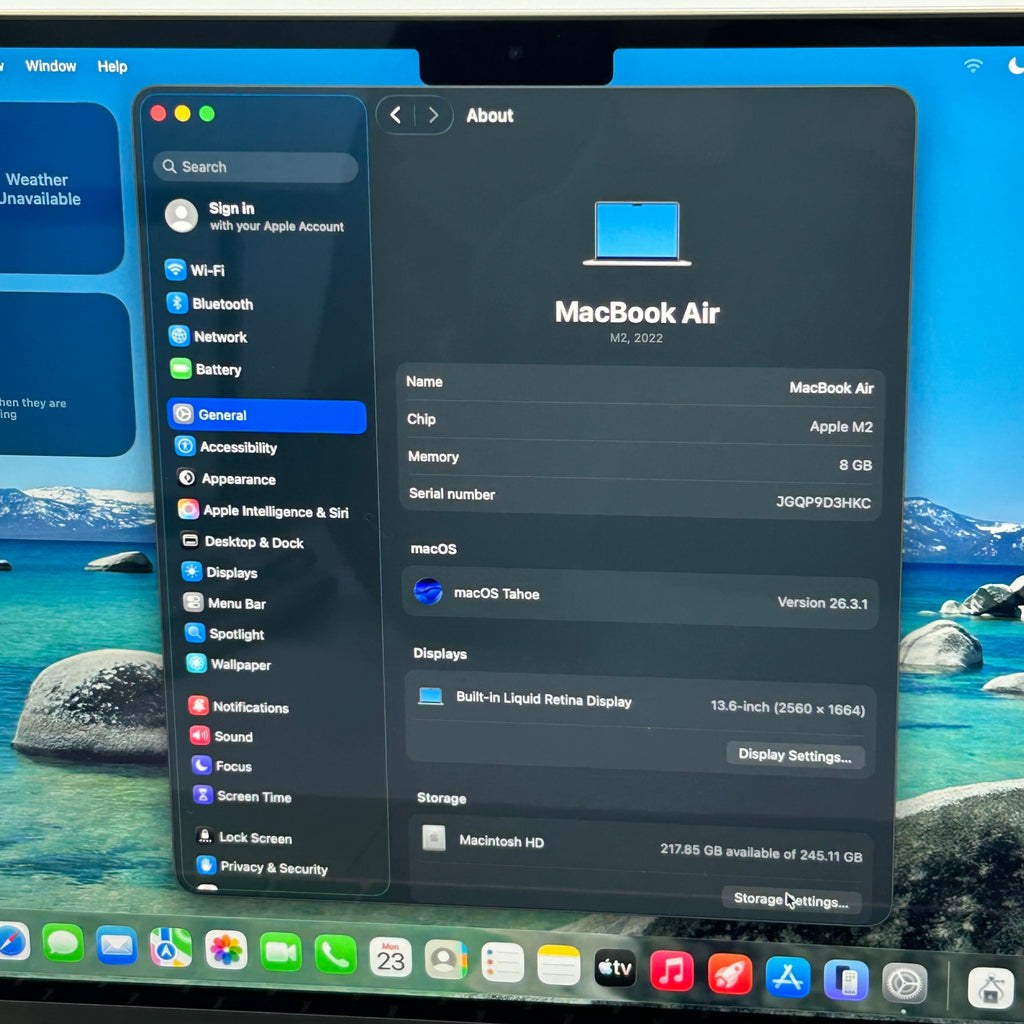The height and width of the screenshot is (1024, 1024).
Task: Open Focus settings
Action: coord(222,765)
